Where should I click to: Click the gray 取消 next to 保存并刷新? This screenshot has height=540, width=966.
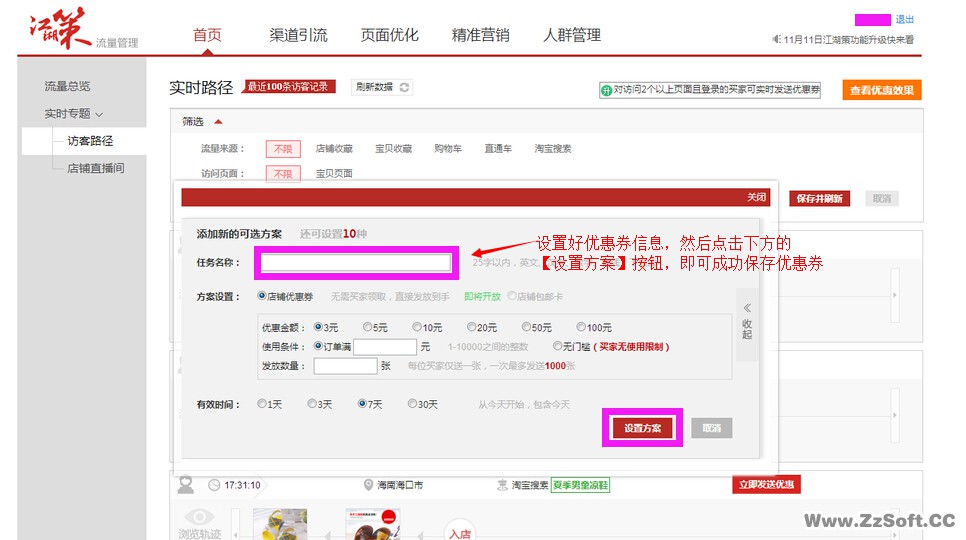tap(882, 198)
